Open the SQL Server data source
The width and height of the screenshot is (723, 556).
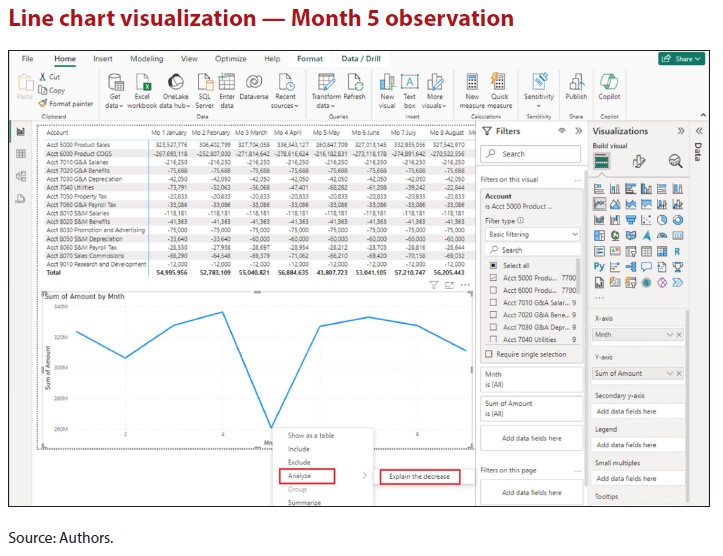204,84
